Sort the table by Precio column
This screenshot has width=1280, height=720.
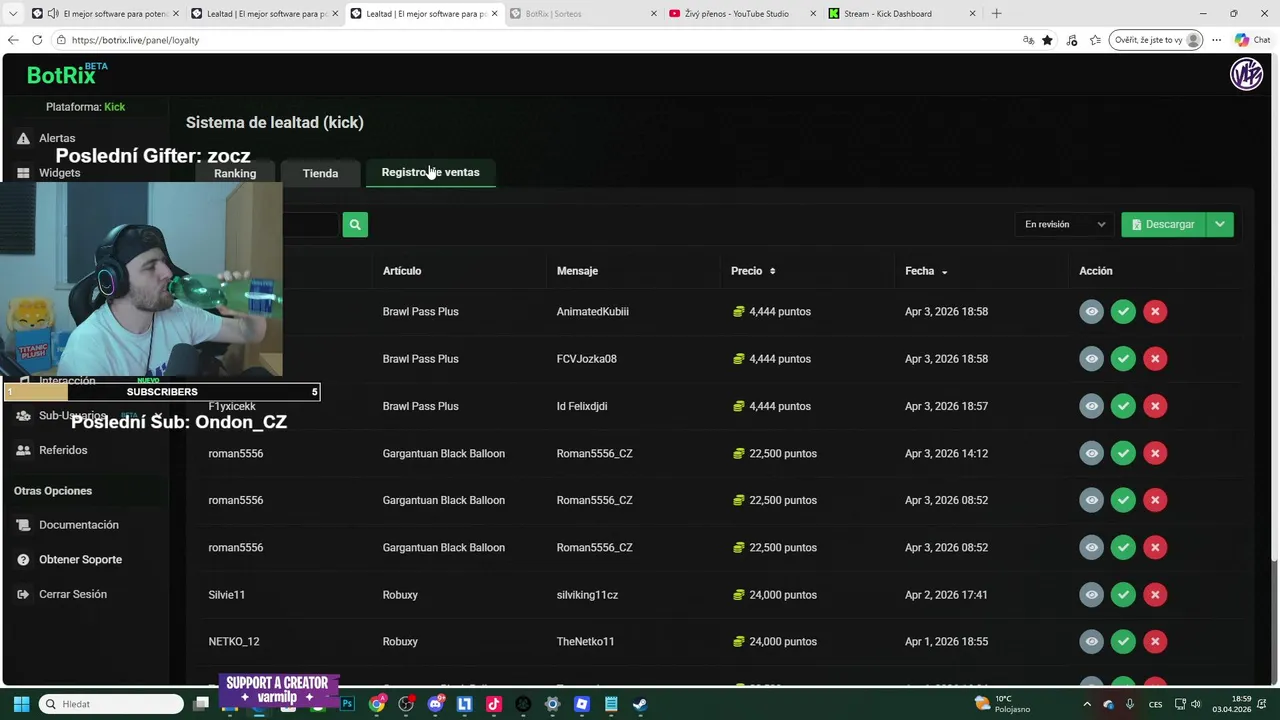pos(753,271)
